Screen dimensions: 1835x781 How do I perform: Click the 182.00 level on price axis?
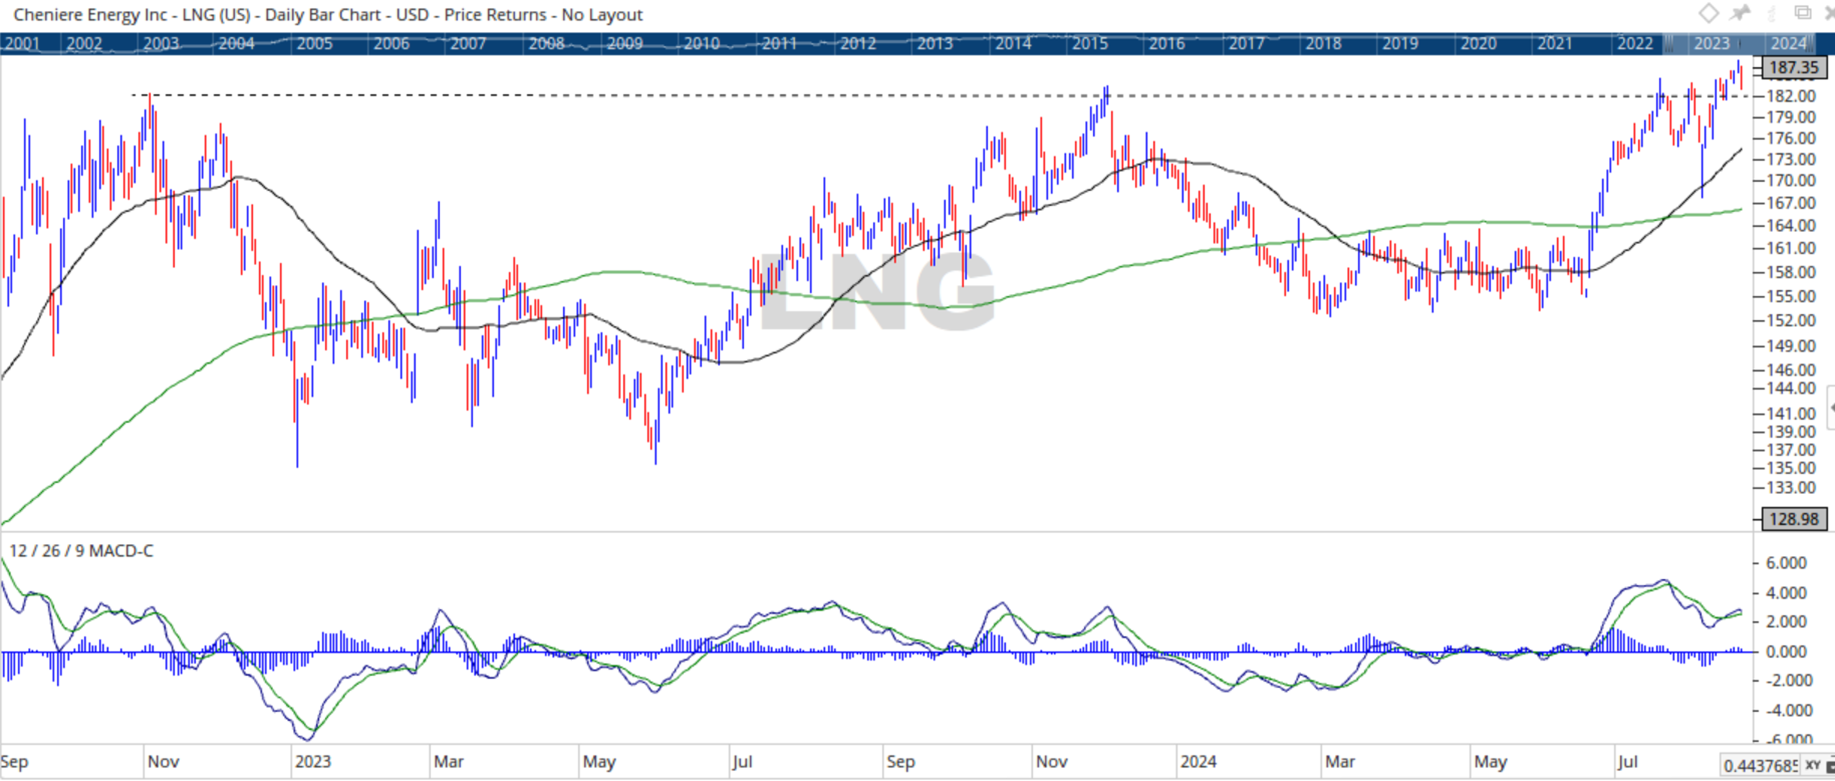click(x=1792, y=96)
